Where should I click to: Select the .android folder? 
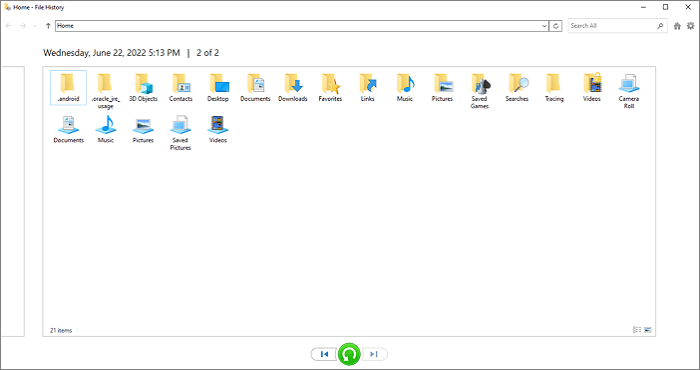click(x=68, y=87)
